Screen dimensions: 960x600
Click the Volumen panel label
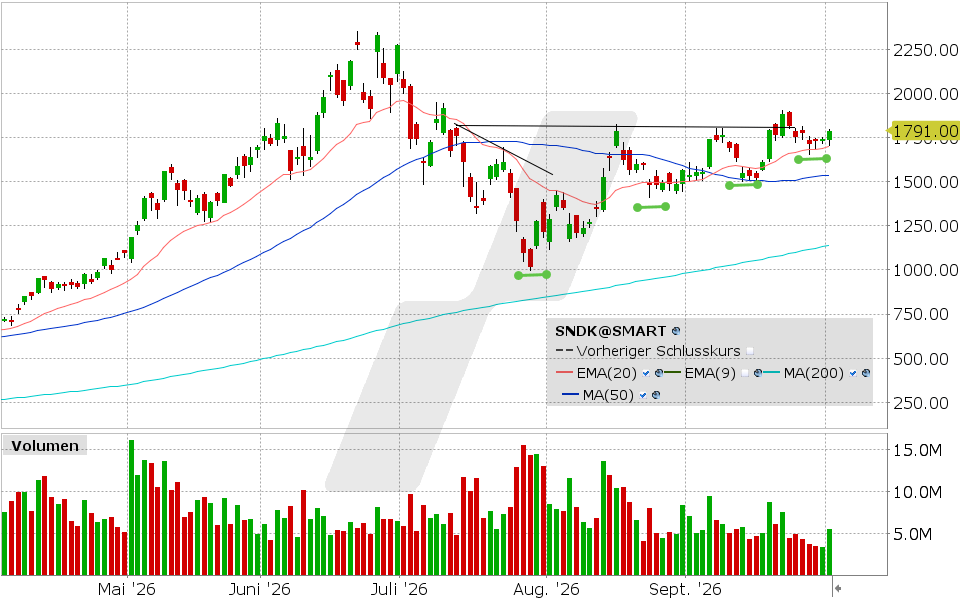(x=45, y=446)
